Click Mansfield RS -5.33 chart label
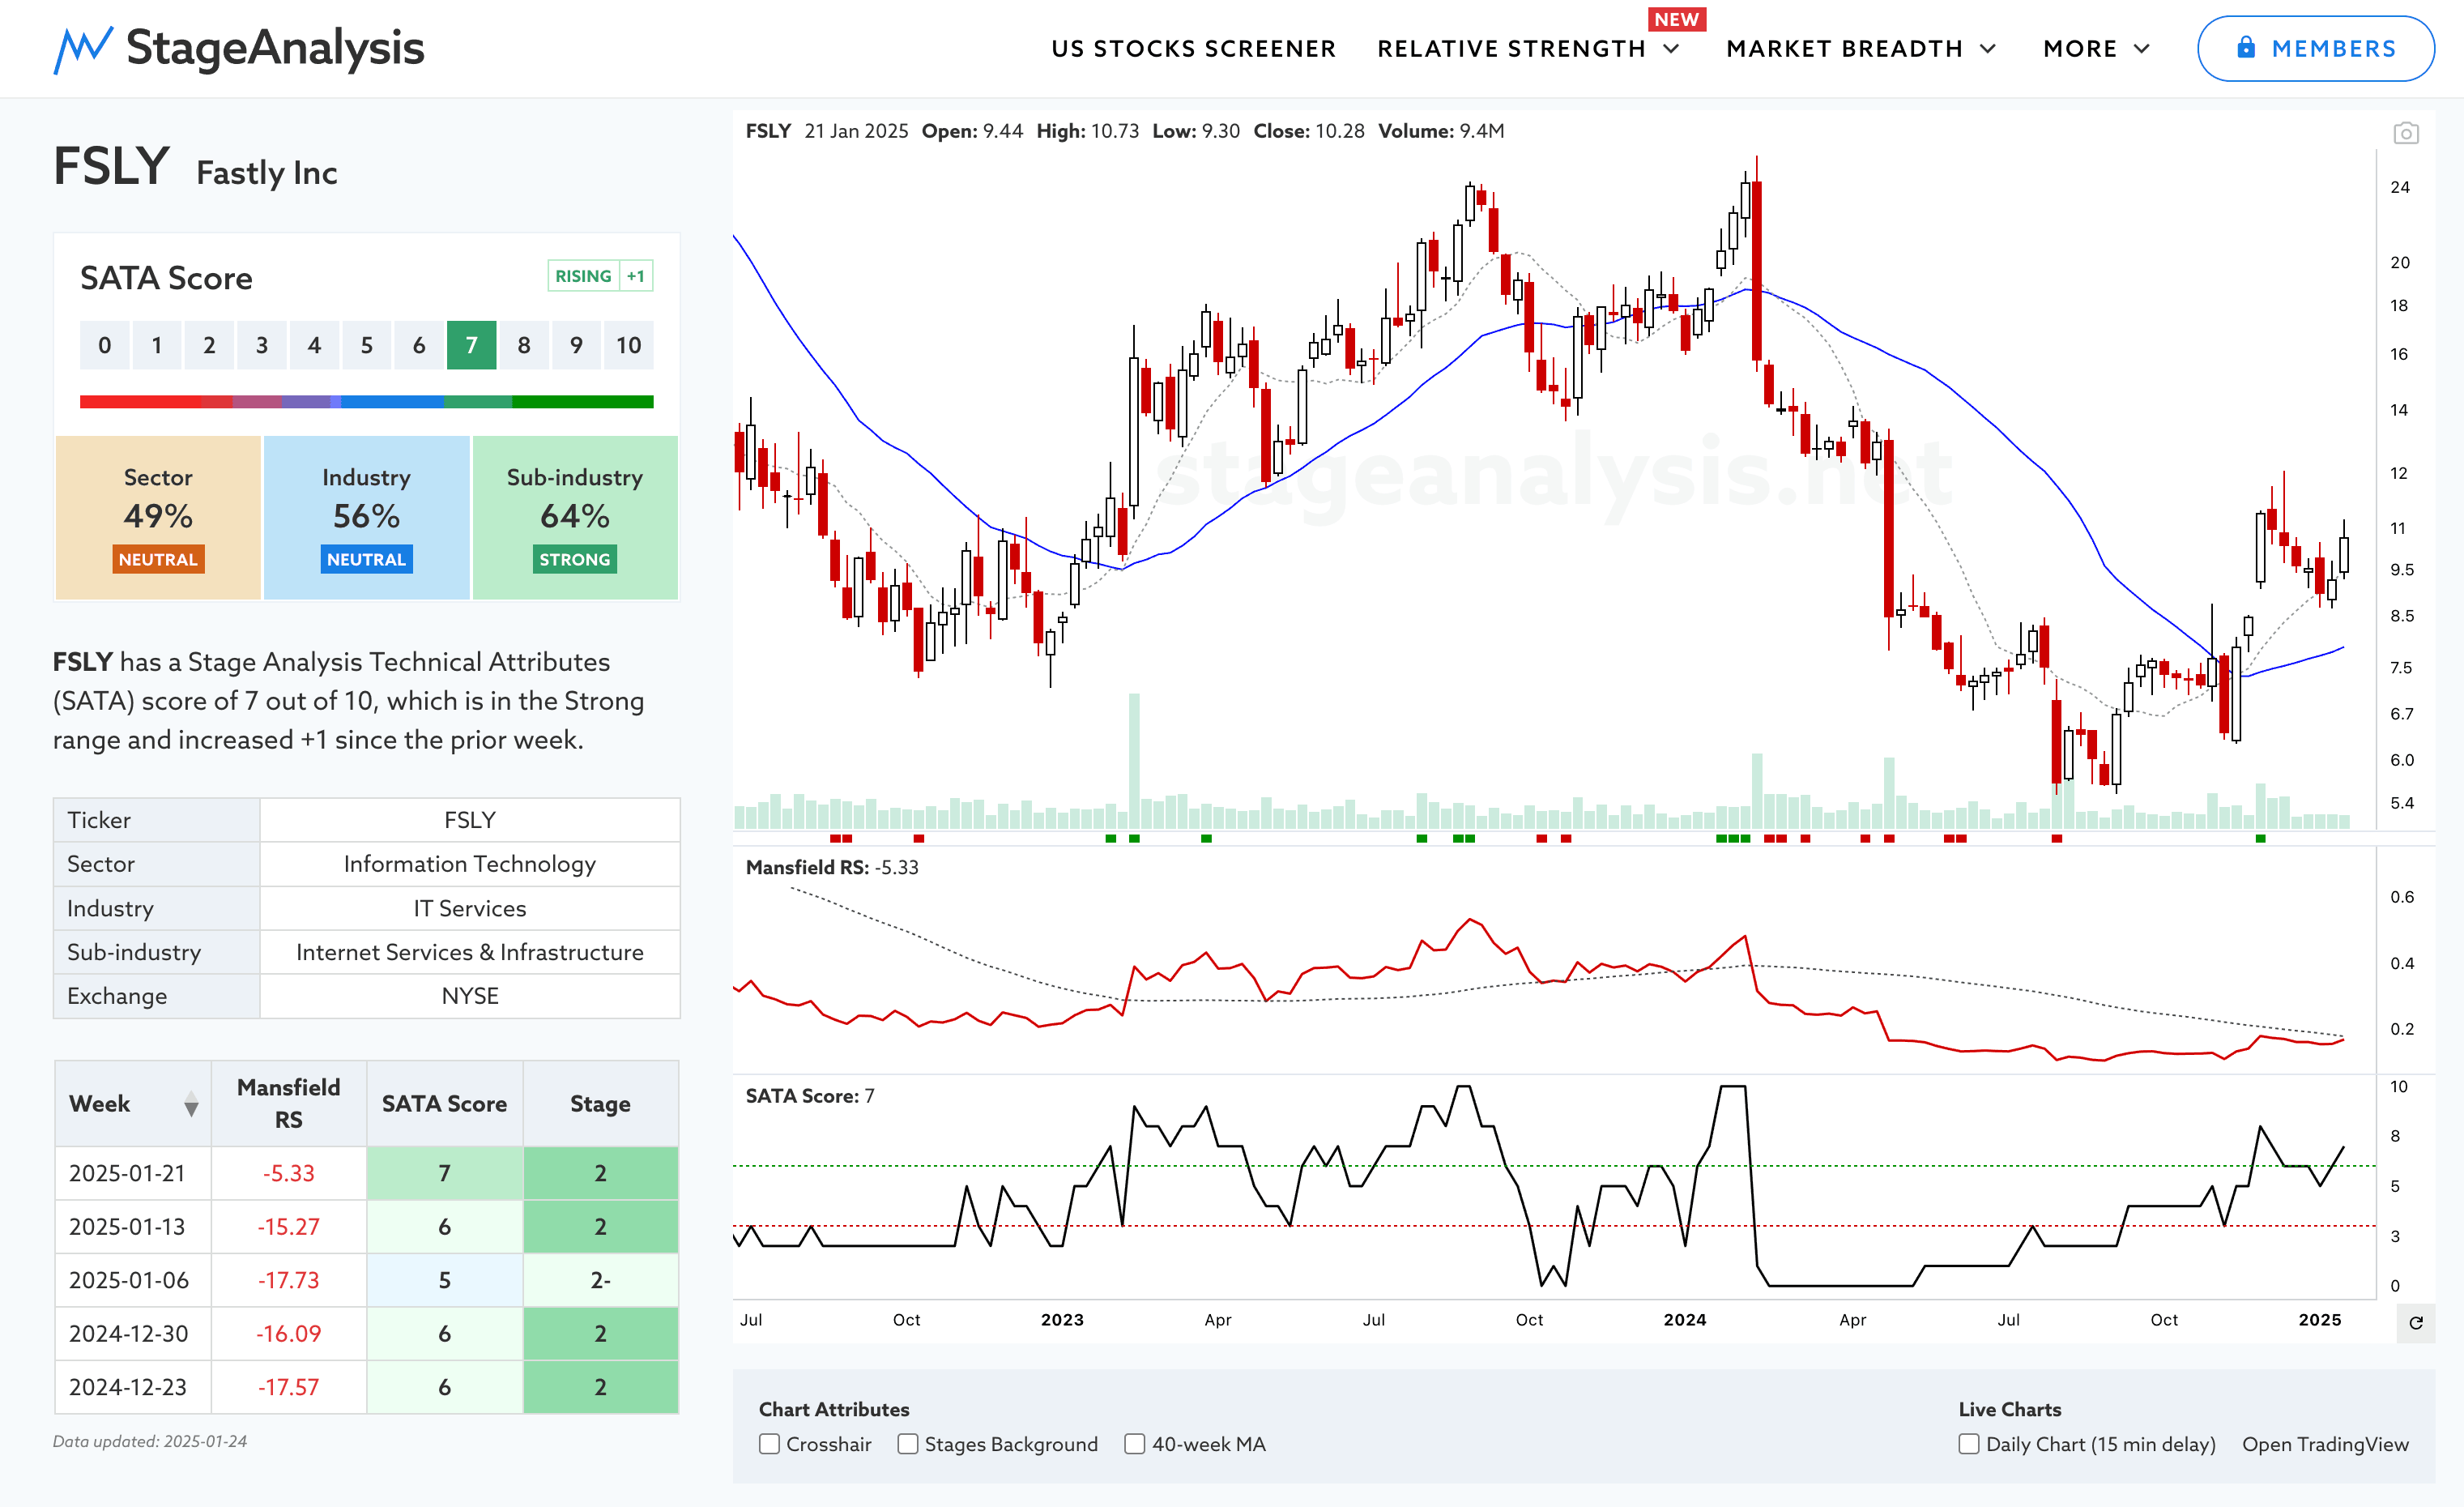2464x1507 pixels. tap(831, 867)
